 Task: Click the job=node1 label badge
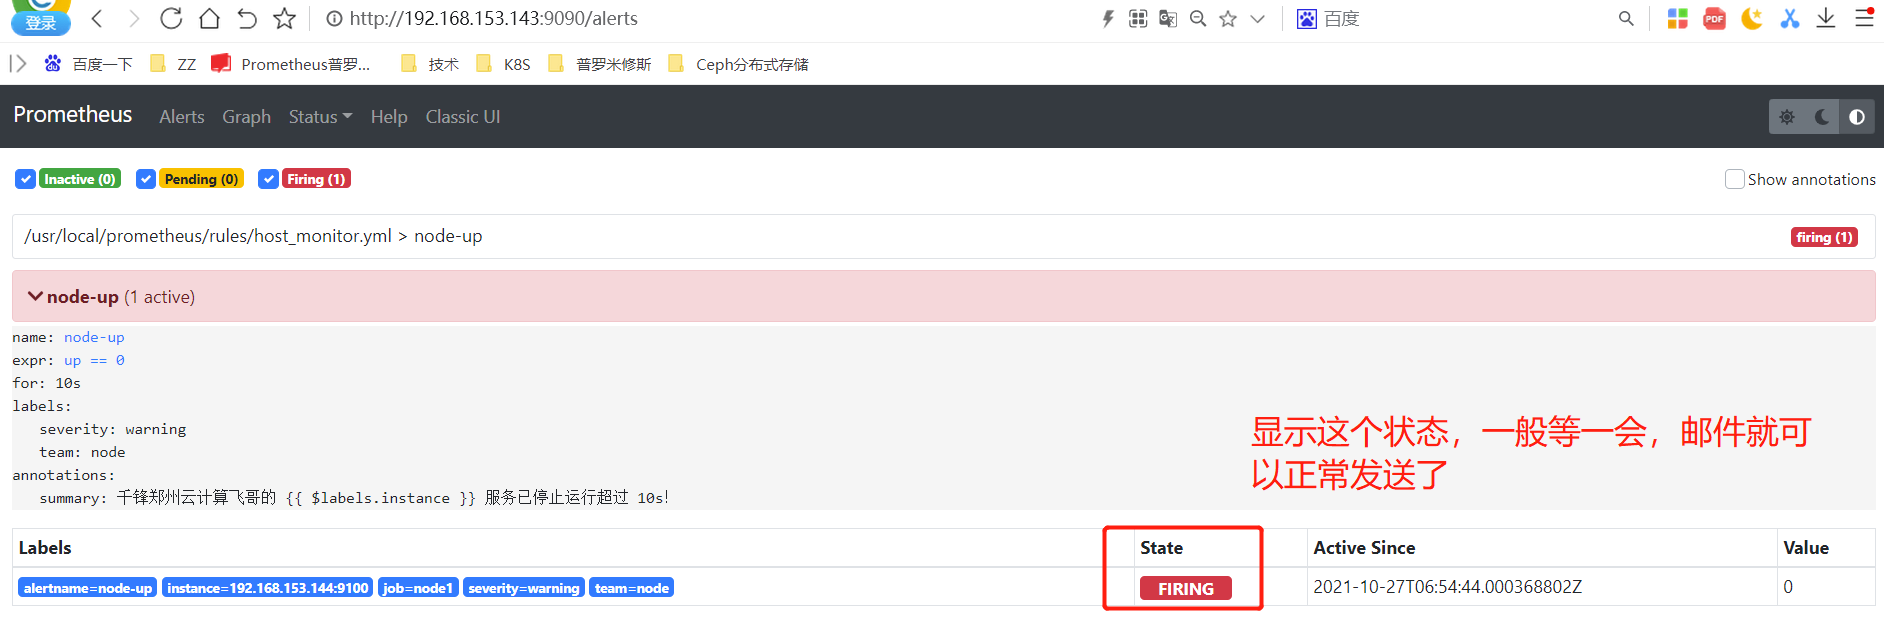click(418, 588)
